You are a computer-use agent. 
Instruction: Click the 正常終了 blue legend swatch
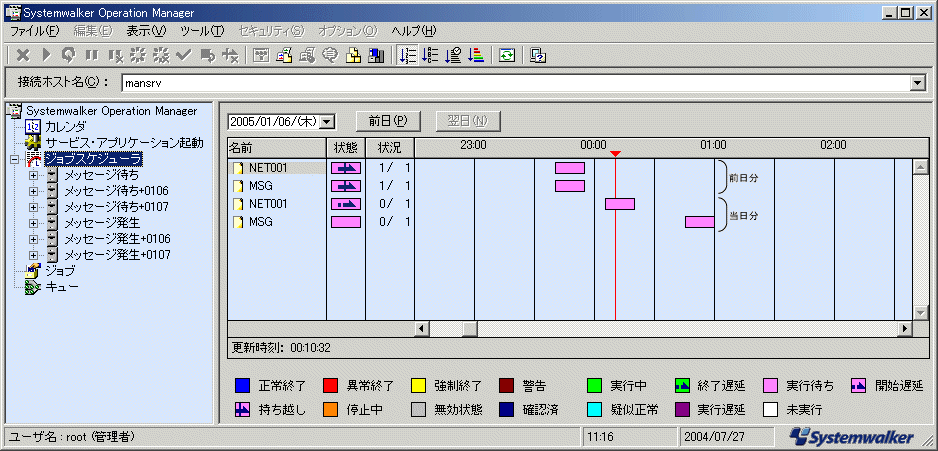pyautogui.click(x=242, y=385)
